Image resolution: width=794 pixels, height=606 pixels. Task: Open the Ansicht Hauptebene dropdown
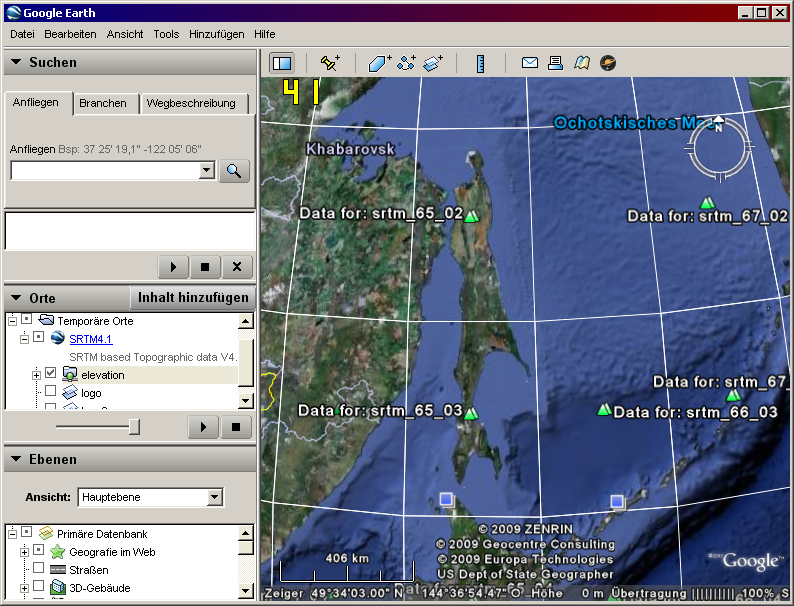pos(214,497)
